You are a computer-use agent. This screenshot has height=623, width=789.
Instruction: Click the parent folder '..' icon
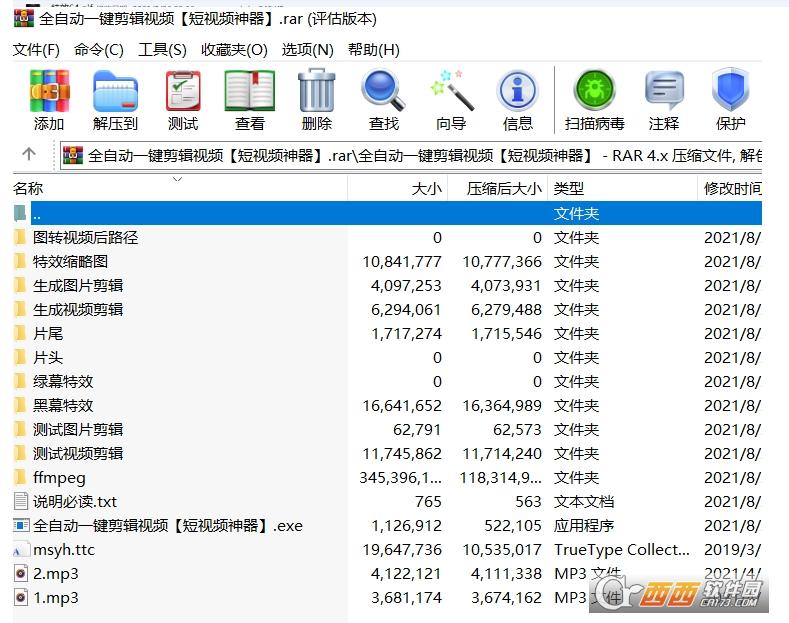(x=20, y=213)
